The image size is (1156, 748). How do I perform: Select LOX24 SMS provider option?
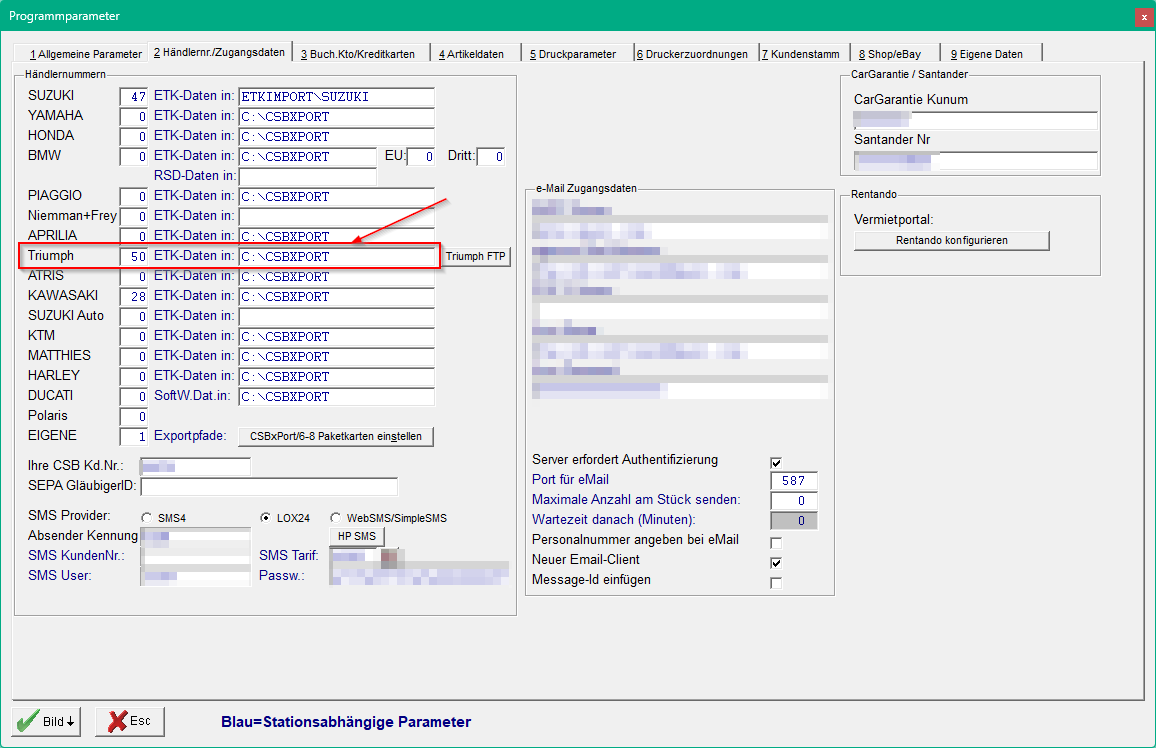tap(265, 517)
